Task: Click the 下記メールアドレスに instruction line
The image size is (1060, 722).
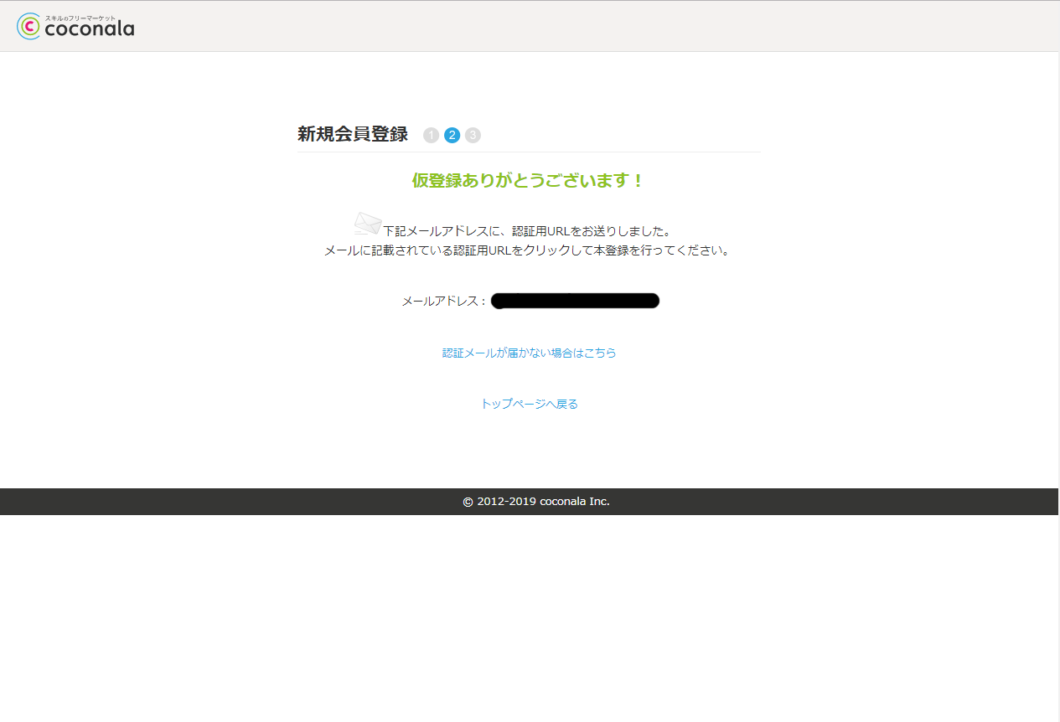Action: click(x=526, y=231)
